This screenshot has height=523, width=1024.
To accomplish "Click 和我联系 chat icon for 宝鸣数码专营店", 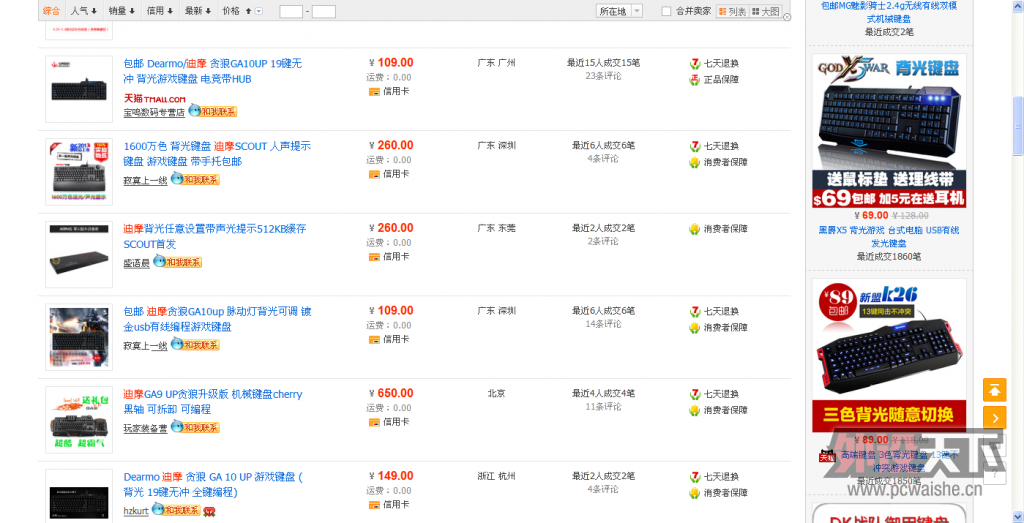I will (212, 111).
